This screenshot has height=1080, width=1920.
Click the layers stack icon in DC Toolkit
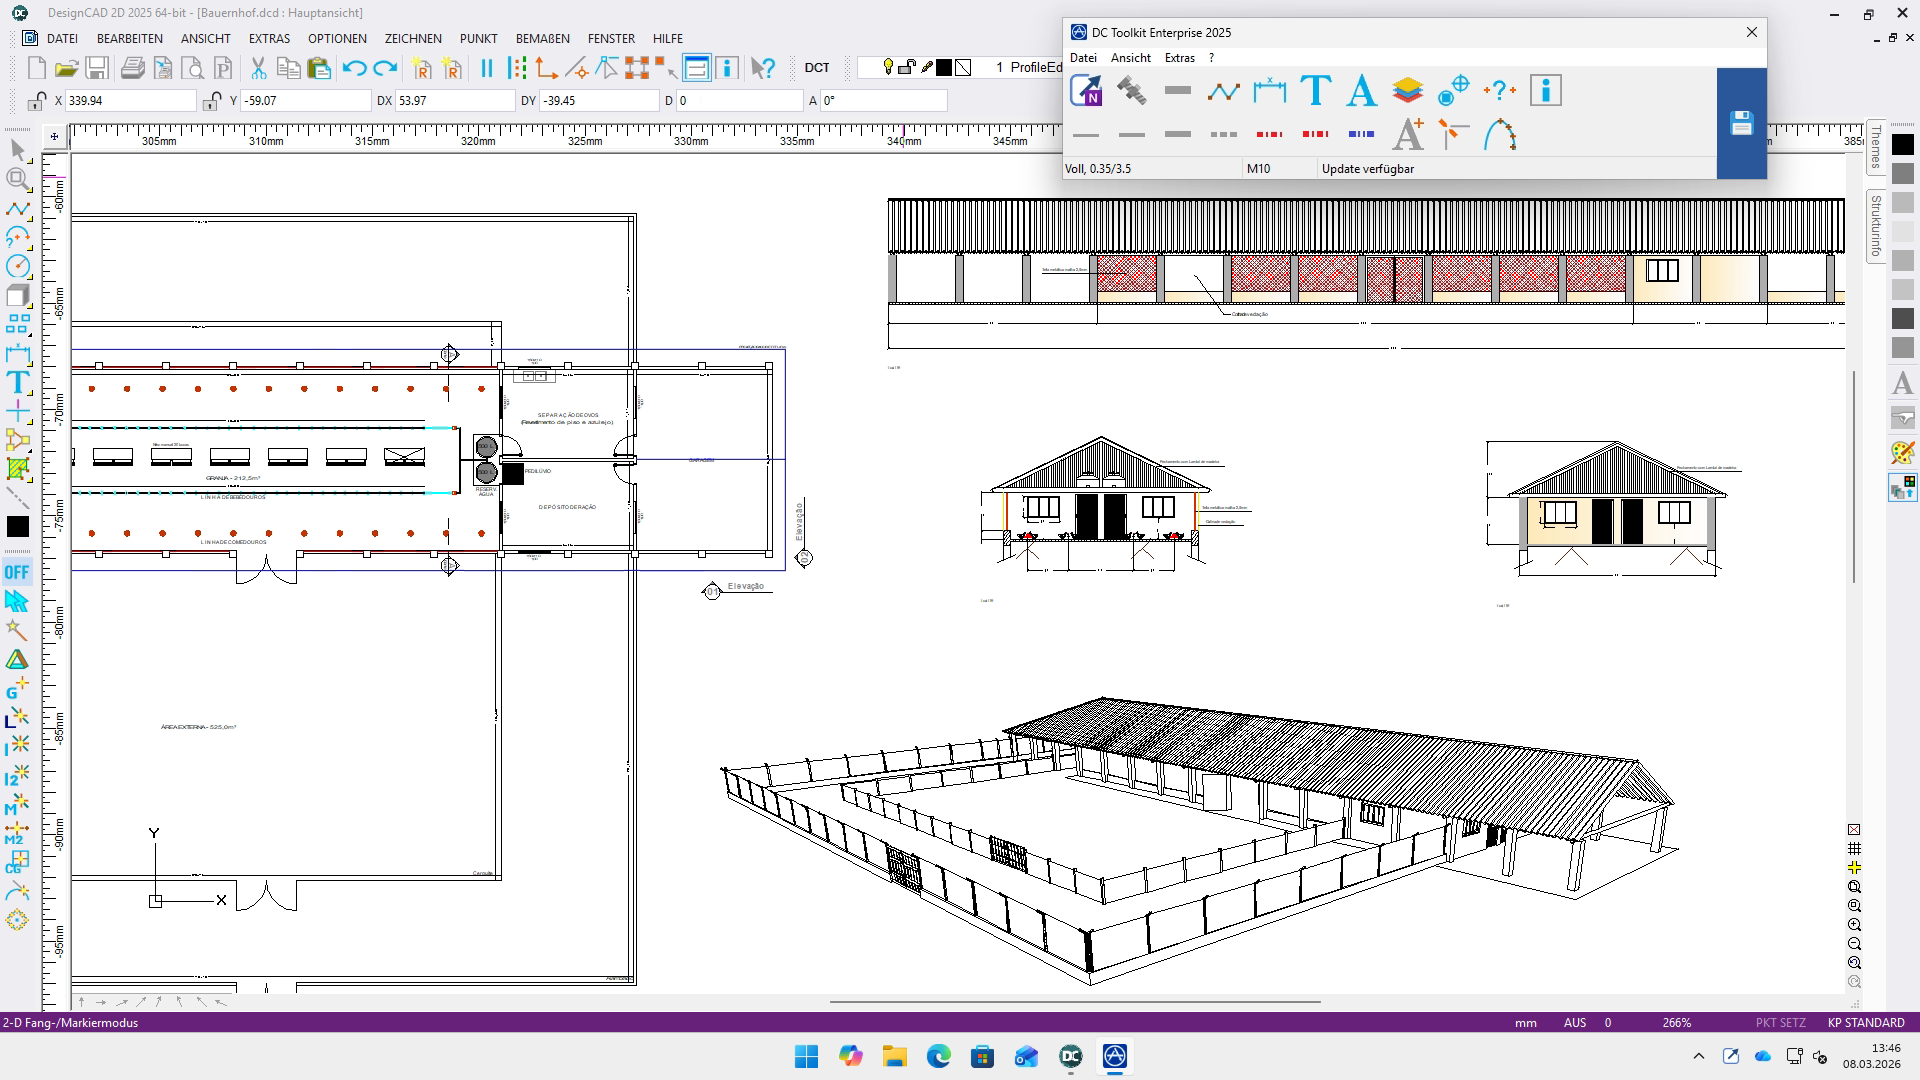[x=1407, y=91]
